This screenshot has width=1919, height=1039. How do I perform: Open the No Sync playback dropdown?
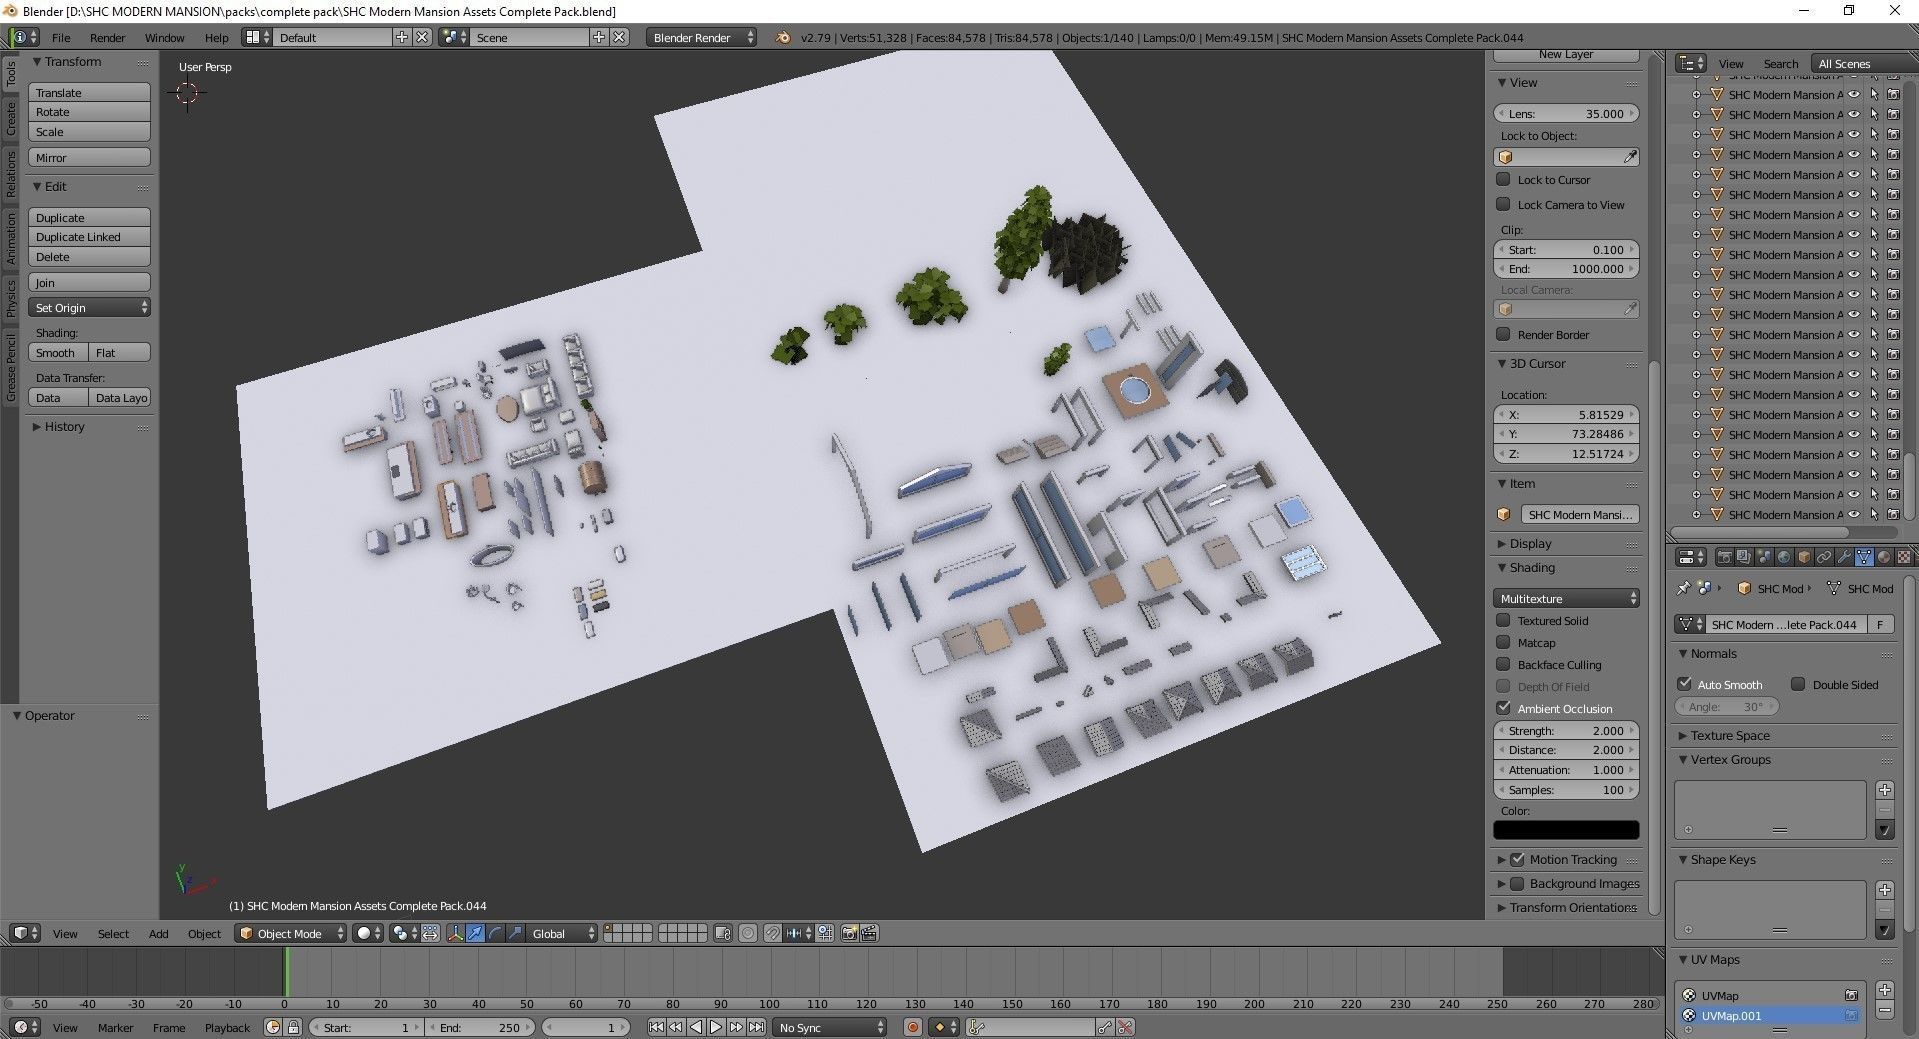point(829,1027)
